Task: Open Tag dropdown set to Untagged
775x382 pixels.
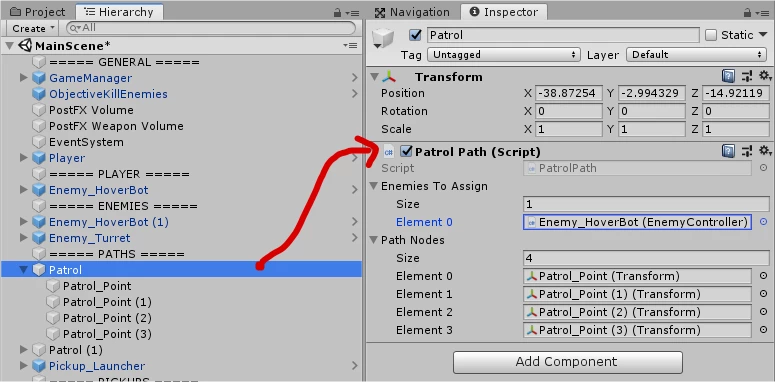Action: pos(503,55)
